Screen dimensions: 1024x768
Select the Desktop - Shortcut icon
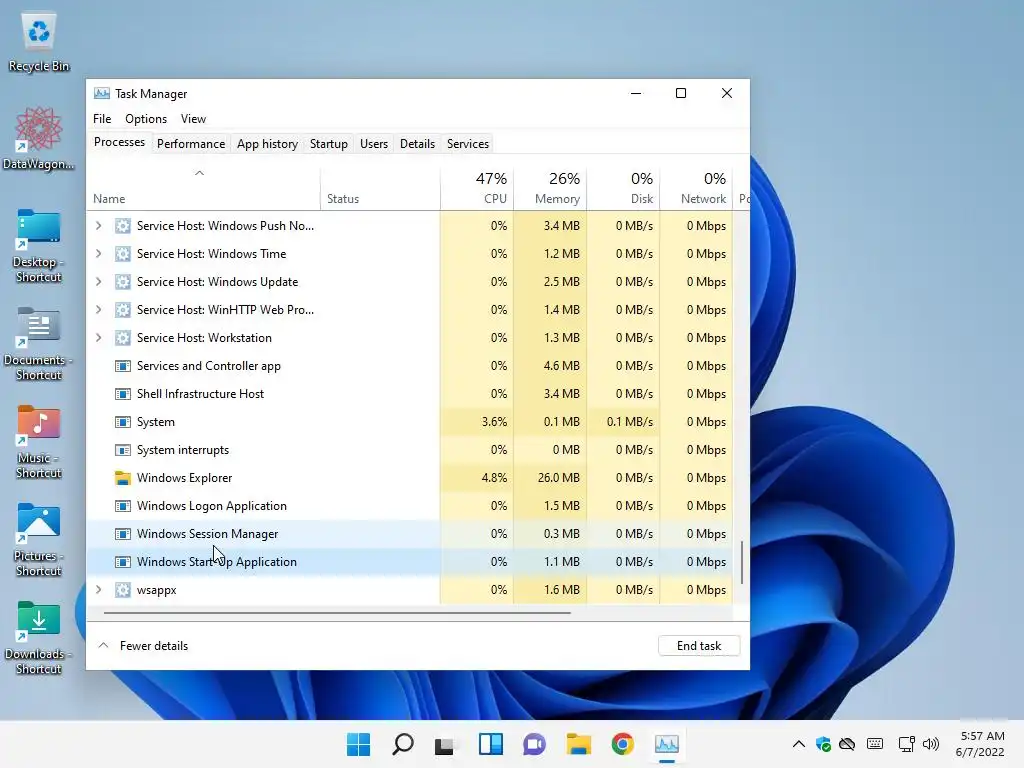pos(39,245)
